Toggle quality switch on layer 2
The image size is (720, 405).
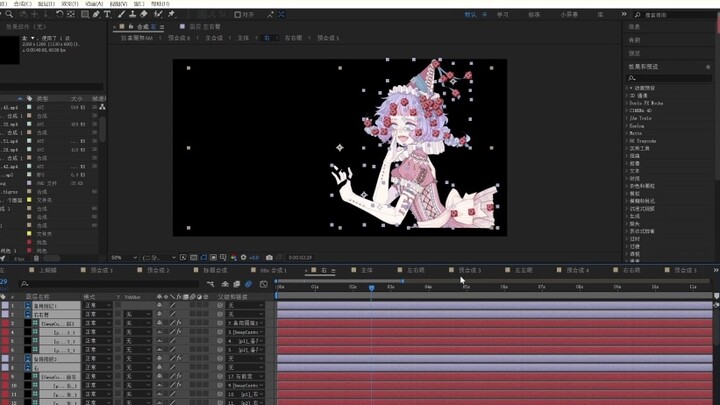point(173,315)
